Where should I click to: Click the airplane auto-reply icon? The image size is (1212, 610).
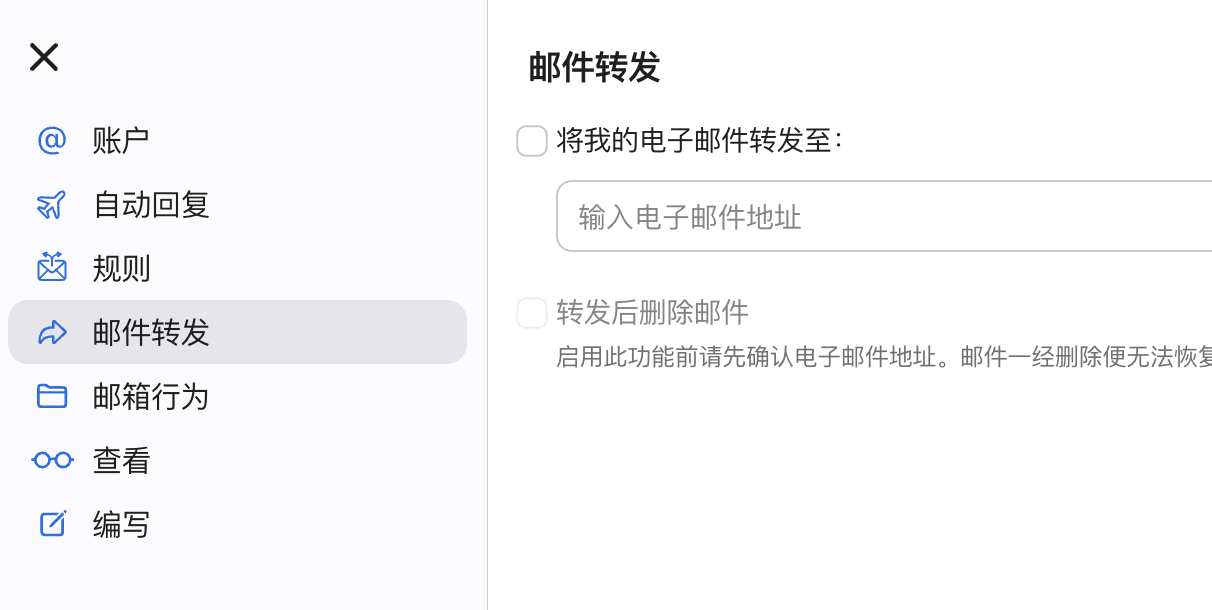coord(52,204)
